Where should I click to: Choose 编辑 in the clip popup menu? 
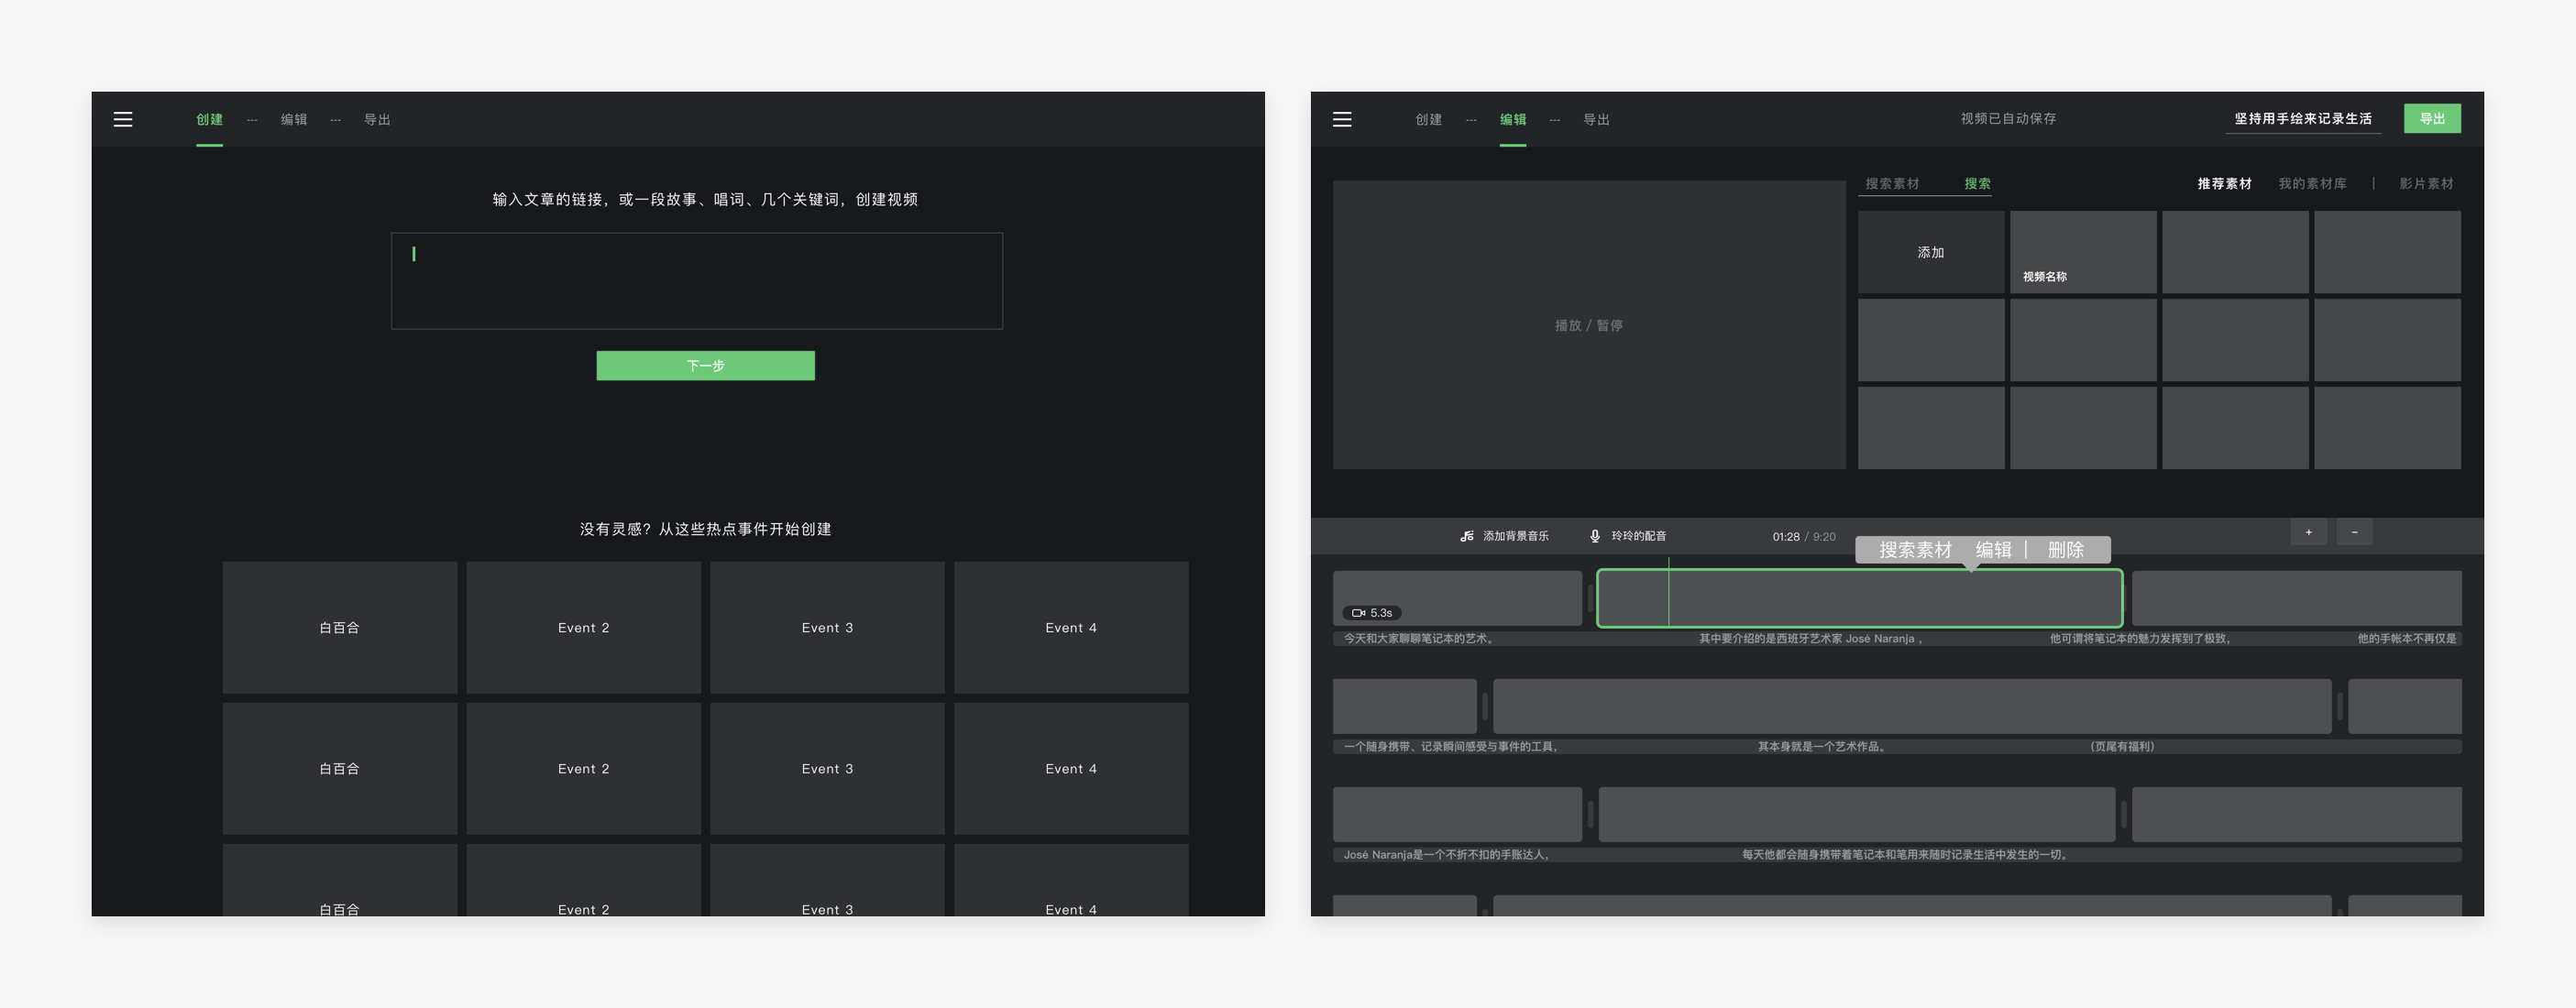[x=1992, y=550]
